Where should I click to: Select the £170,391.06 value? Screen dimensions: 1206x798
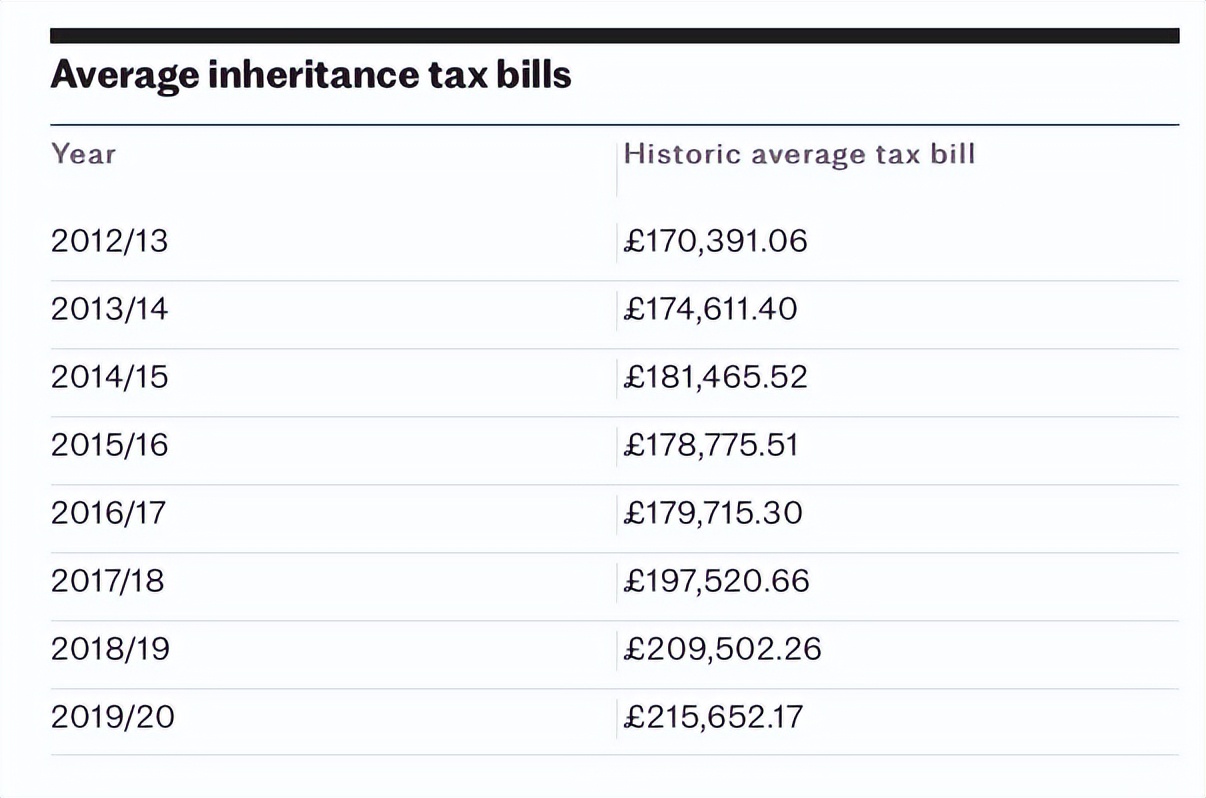click(x=715, y=241)
